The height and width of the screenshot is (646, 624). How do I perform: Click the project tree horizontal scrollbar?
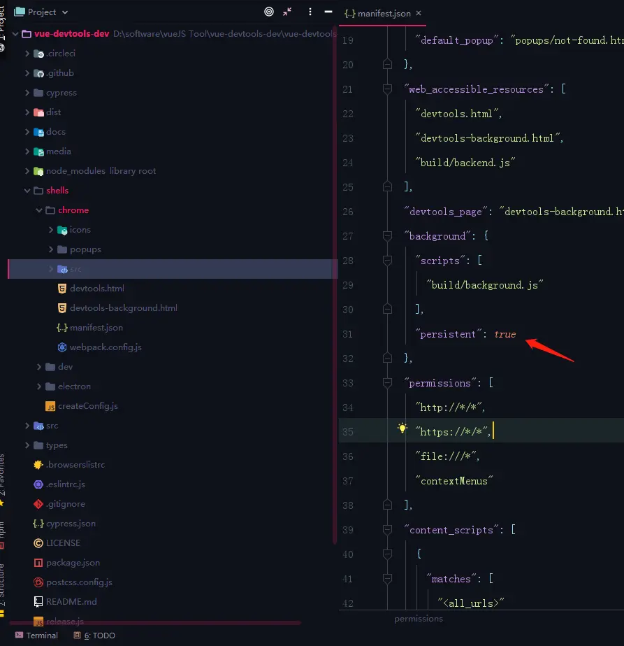(154, 623)
